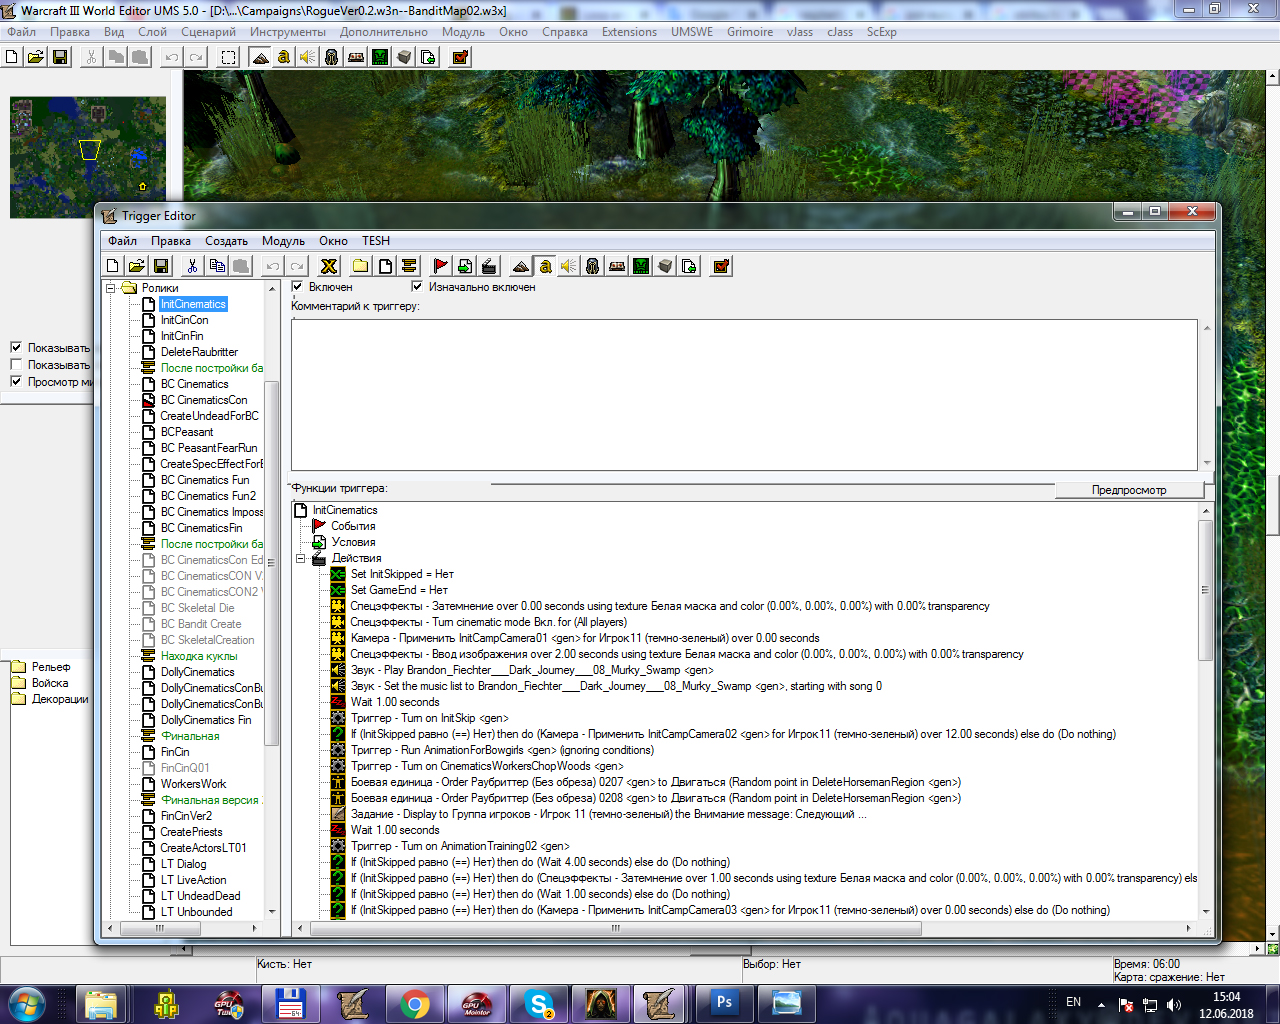The height and width of the screenshot is (1024, 1280).
Task: Add a new category folder in Trigger Editor
Action: 360,266
